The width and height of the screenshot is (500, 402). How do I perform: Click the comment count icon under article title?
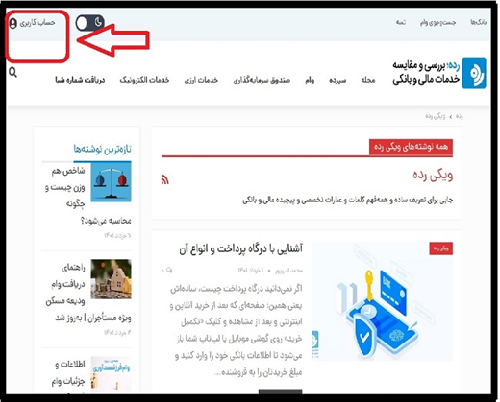[168, 270]
